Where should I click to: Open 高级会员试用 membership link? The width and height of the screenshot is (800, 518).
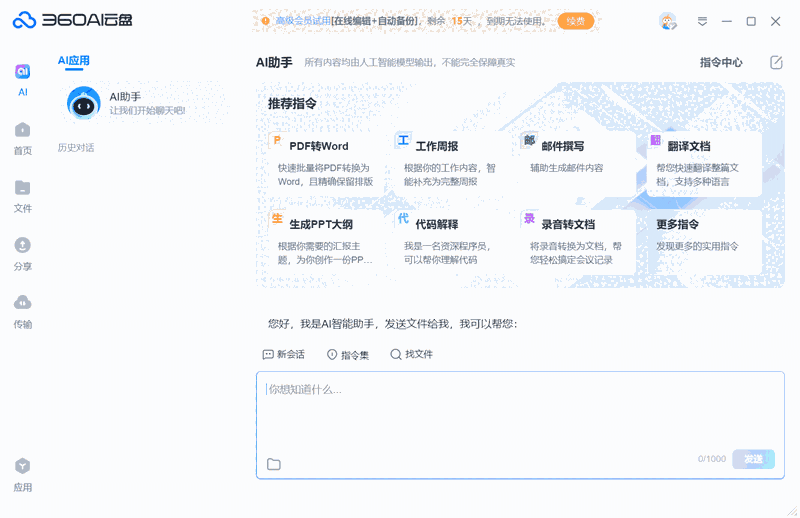pyautogui.click(x=303, y=21)
